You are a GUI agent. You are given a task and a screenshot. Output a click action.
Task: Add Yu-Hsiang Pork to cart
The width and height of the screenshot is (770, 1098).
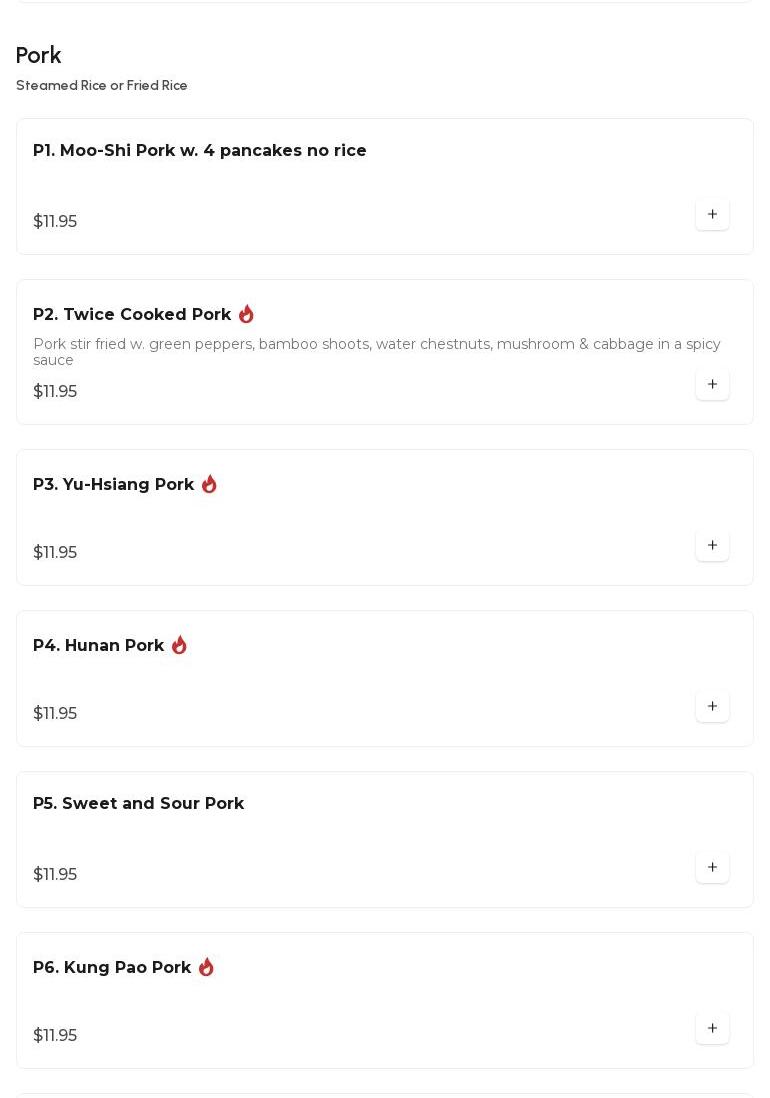(x=712, y=545)
